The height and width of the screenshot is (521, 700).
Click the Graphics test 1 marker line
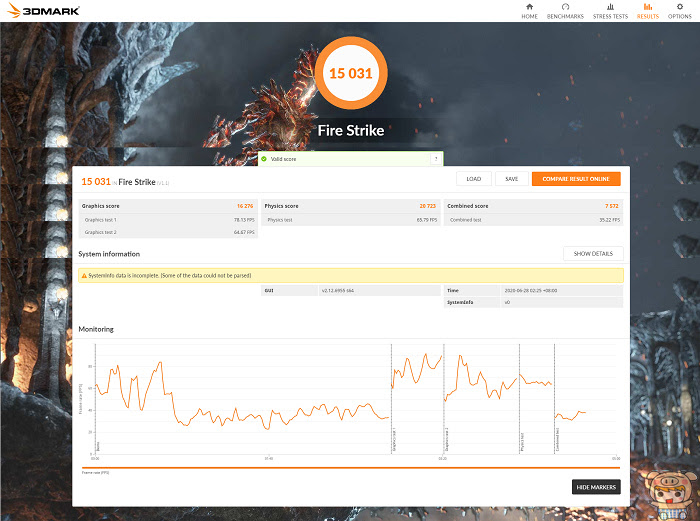[x=392, y=399]
